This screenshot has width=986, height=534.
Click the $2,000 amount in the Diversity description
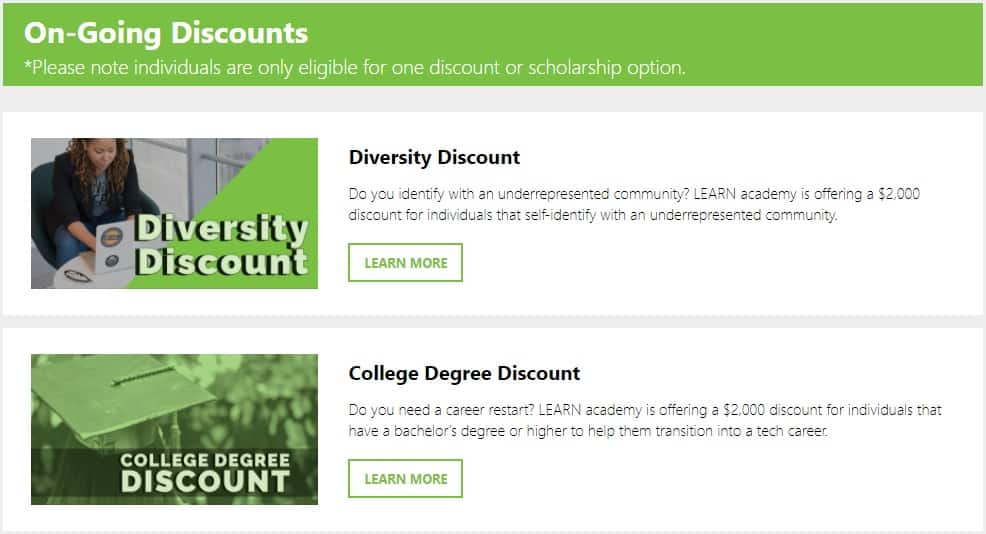click(x=899, y=194)
